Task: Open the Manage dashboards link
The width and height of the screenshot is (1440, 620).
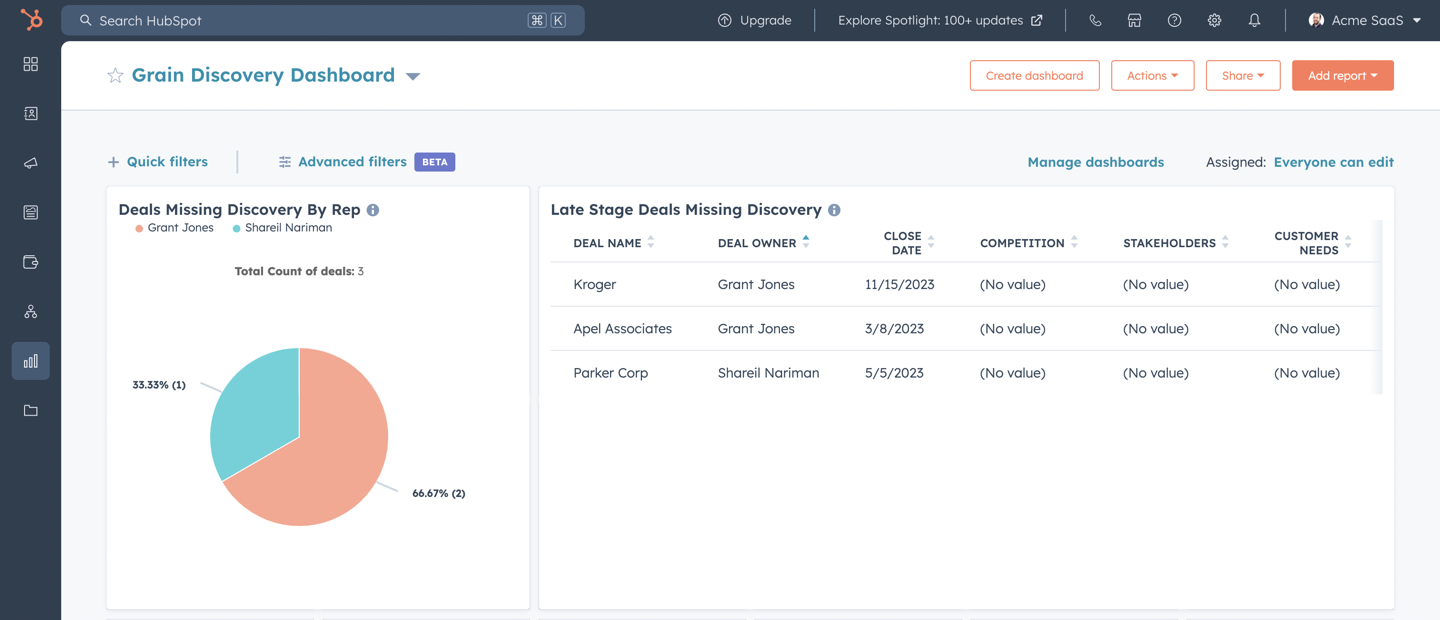Action: pos(1095,162)
